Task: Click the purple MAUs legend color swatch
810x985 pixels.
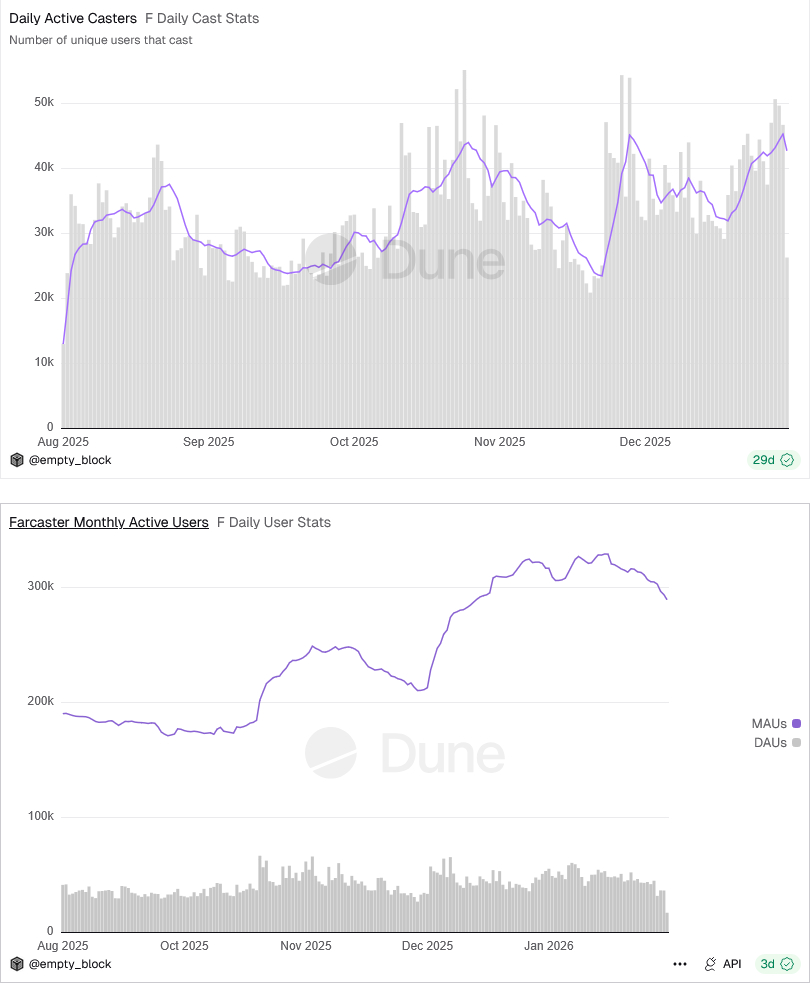Action: (x=796, y=723)
